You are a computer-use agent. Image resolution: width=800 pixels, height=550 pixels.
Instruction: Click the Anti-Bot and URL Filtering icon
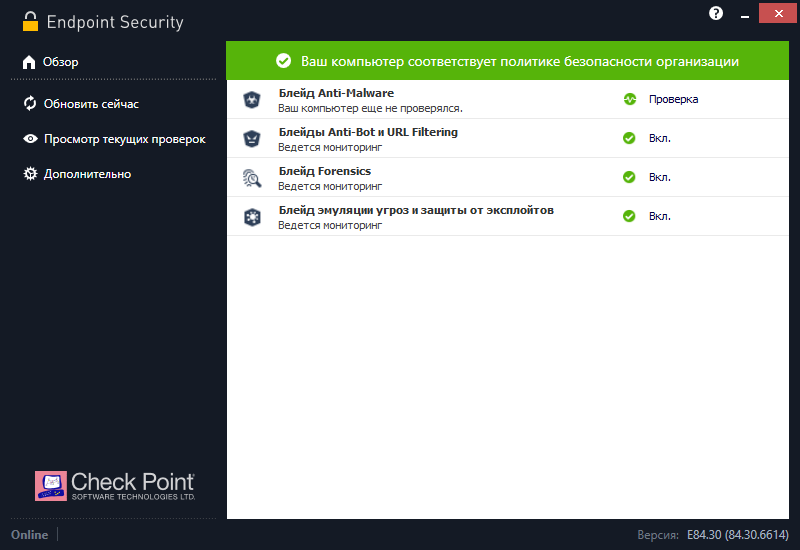click(251, 138)
